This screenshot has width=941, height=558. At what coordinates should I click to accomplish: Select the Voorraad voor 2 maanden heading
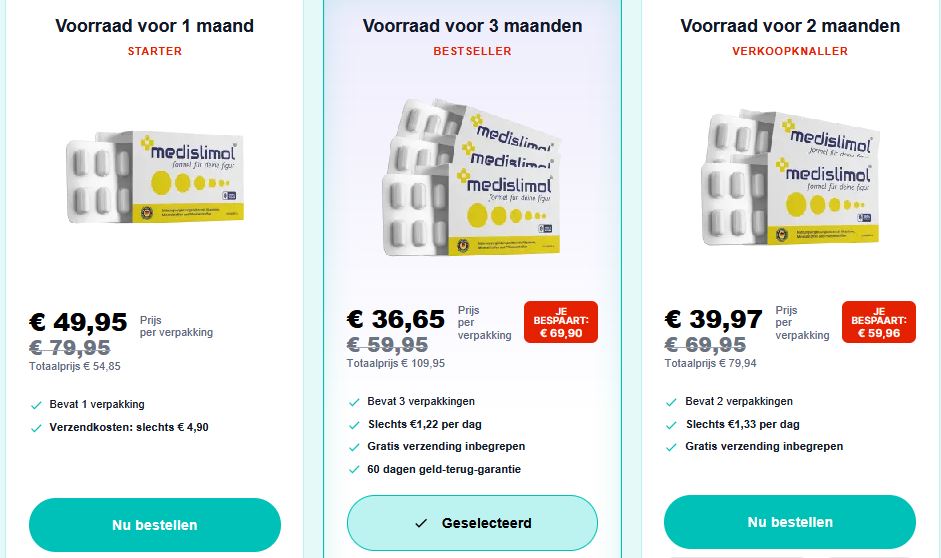click(x=790, y=26)
